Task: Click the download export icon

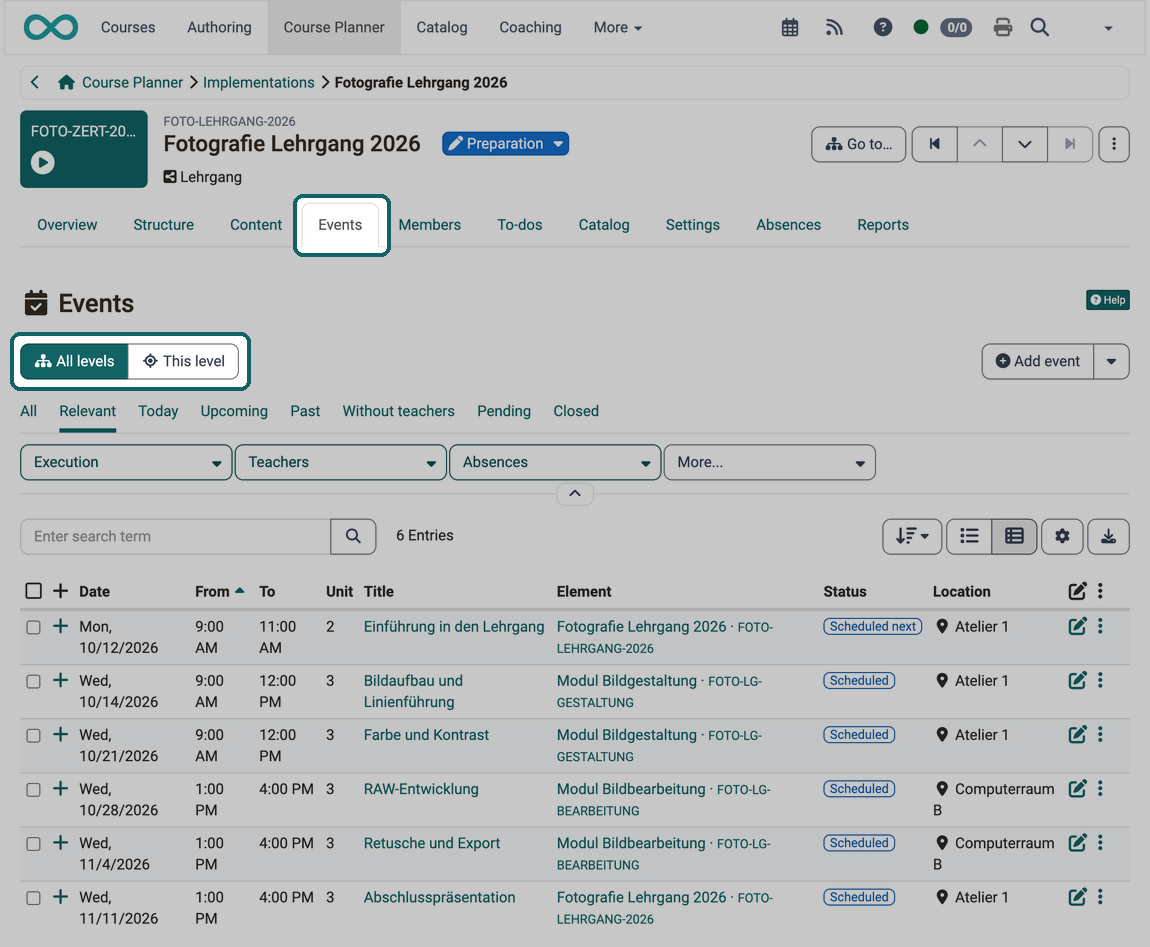Action: 1108,536
